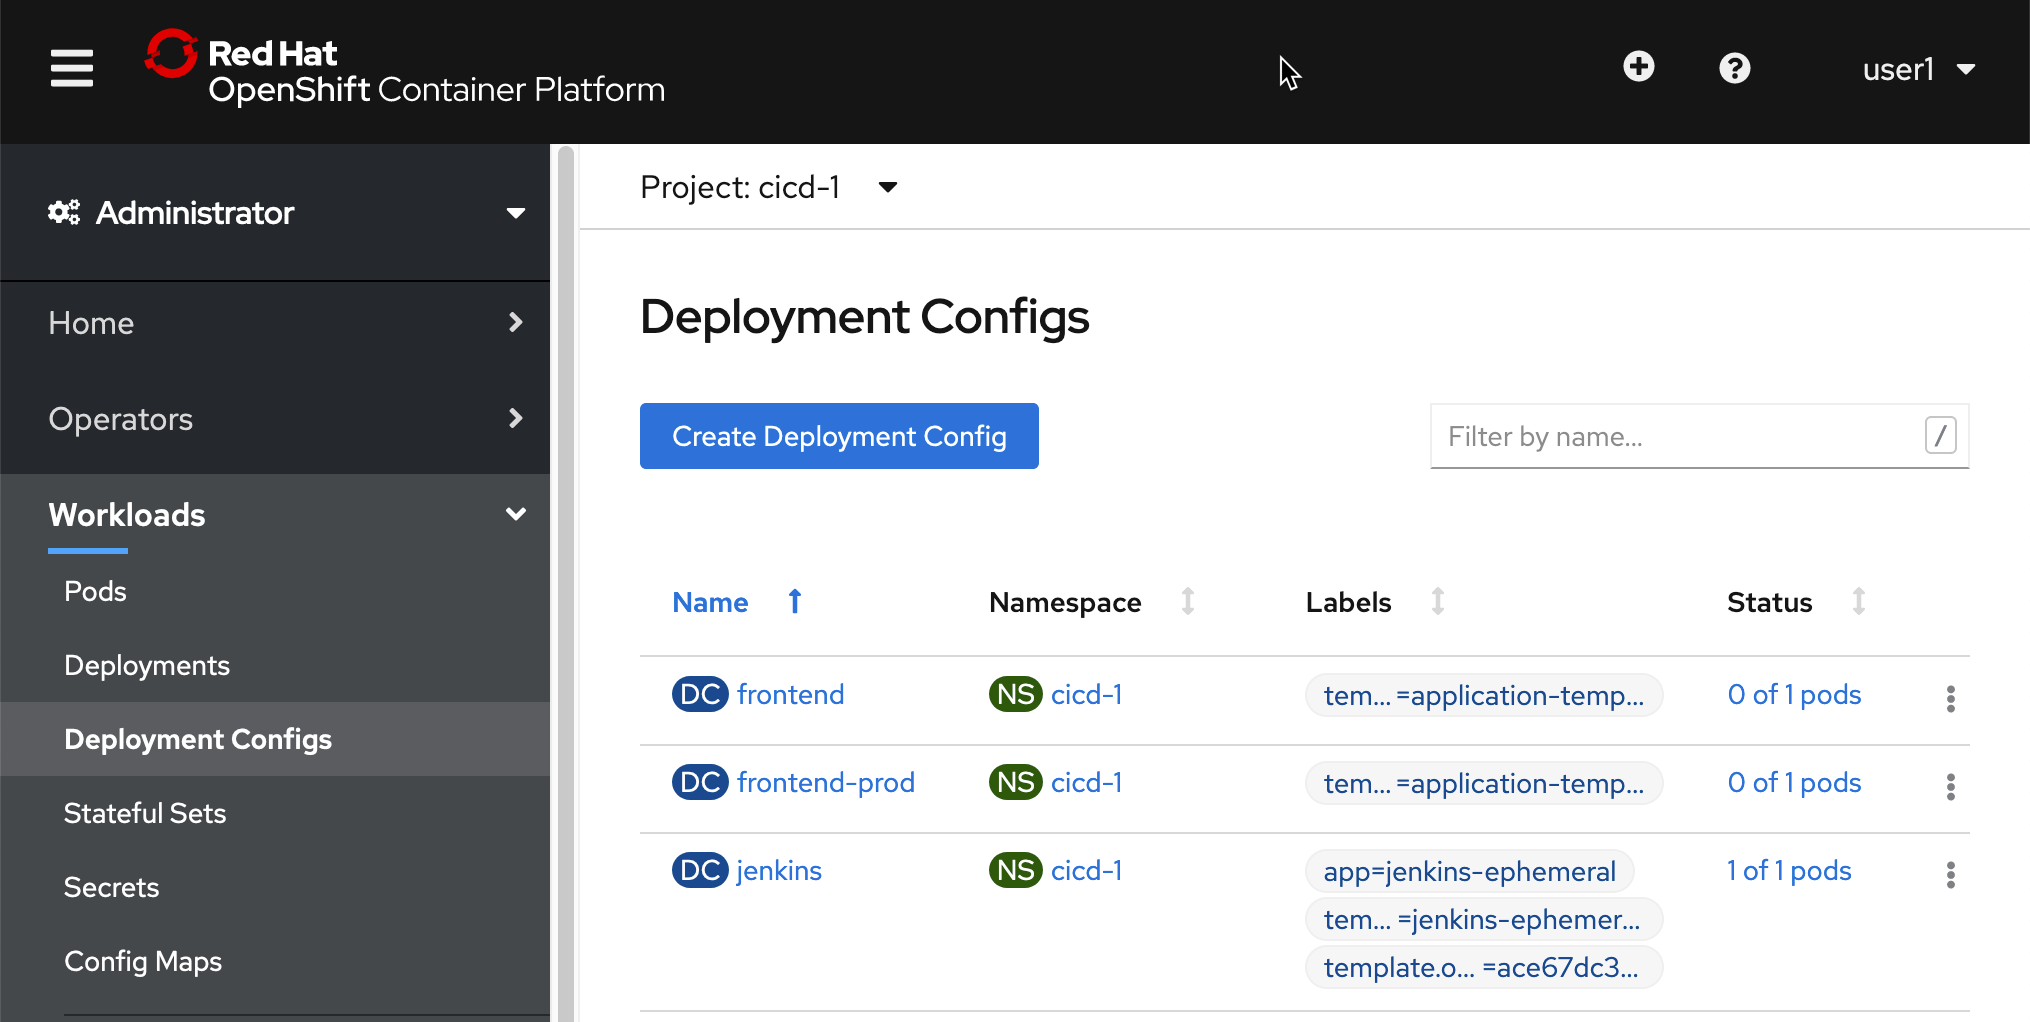Viewport: 2030px width, 1022px height.
Task: Select Deployment Configs in the sidebar
Action: pos(275,739)
